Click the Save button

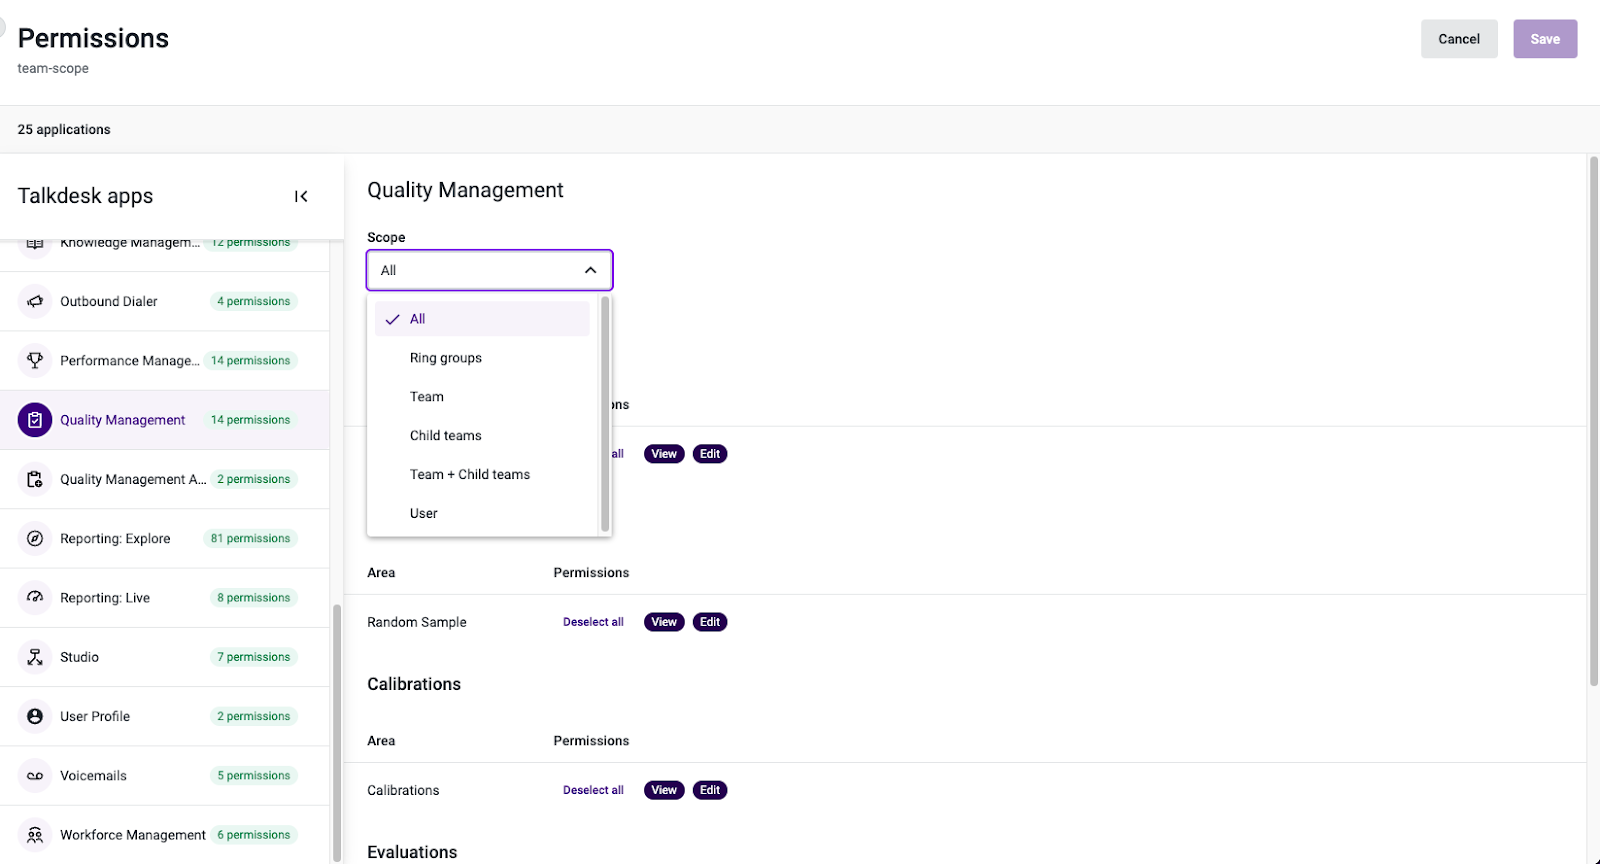[x=1545, y=39]
